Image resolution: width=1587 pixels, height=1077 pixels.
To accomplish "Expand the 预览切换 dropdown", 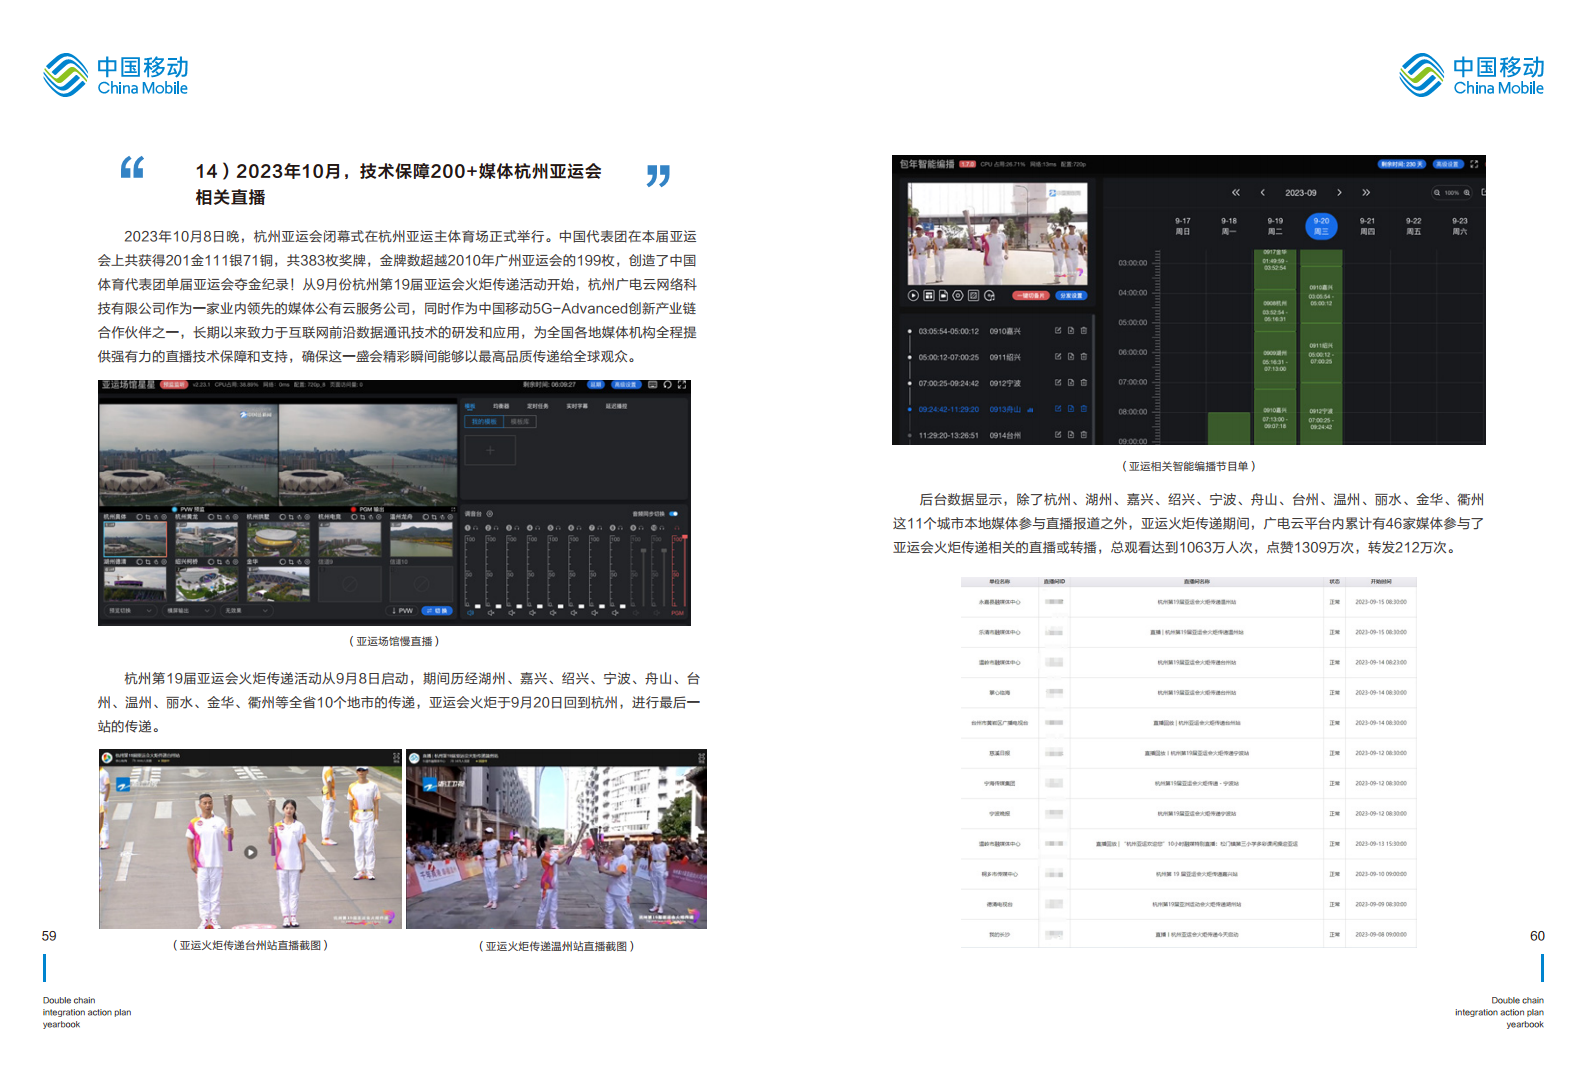I will click(130, 611).
